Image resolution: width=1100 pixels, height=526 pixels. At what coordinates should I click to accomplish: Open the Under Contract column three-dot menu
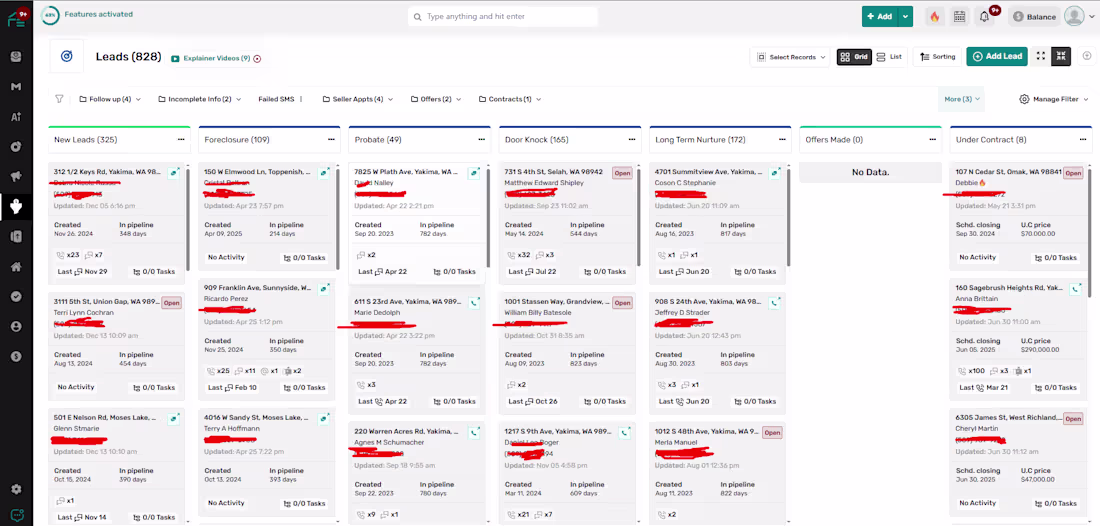pyautogui.click(x=1082, y=140)
